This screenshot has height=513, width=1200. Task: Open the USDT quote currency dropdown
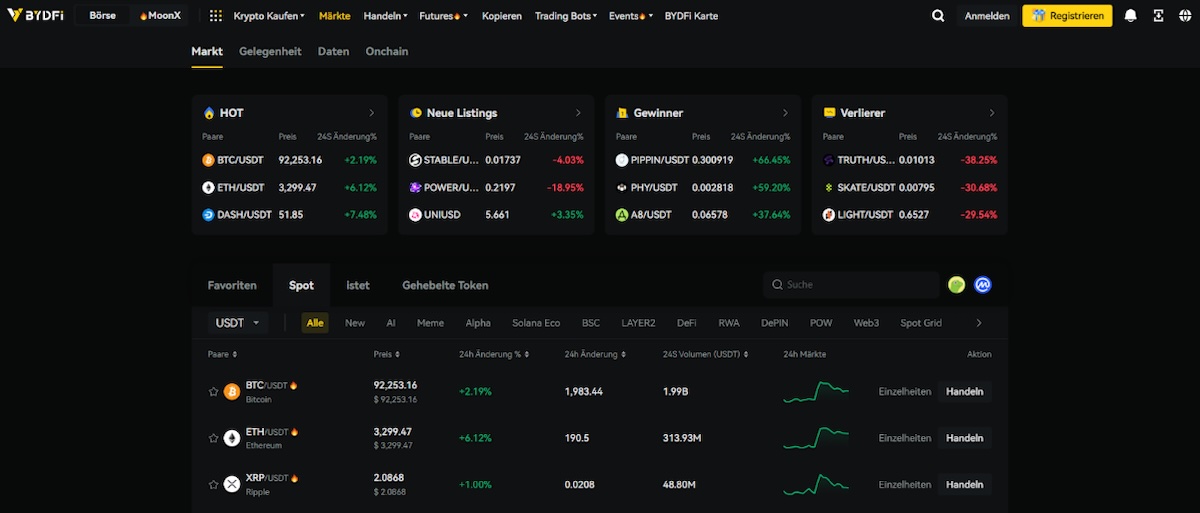click(x=239, y=323)
